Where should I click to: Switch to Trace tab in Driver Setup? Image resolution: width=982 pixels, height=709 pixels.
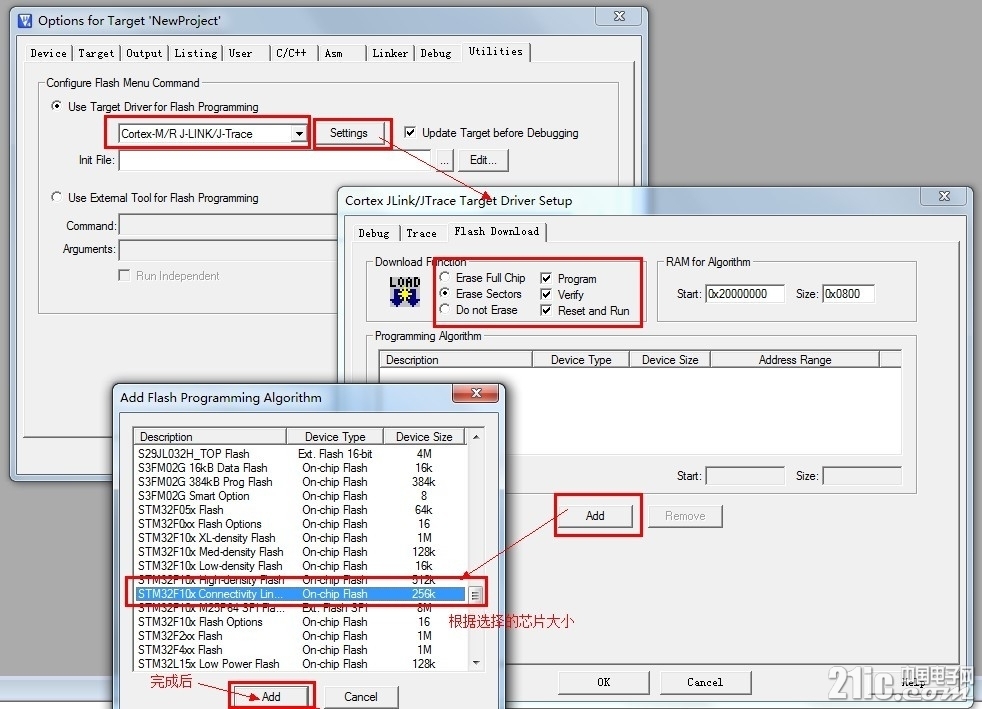point(421,233)
